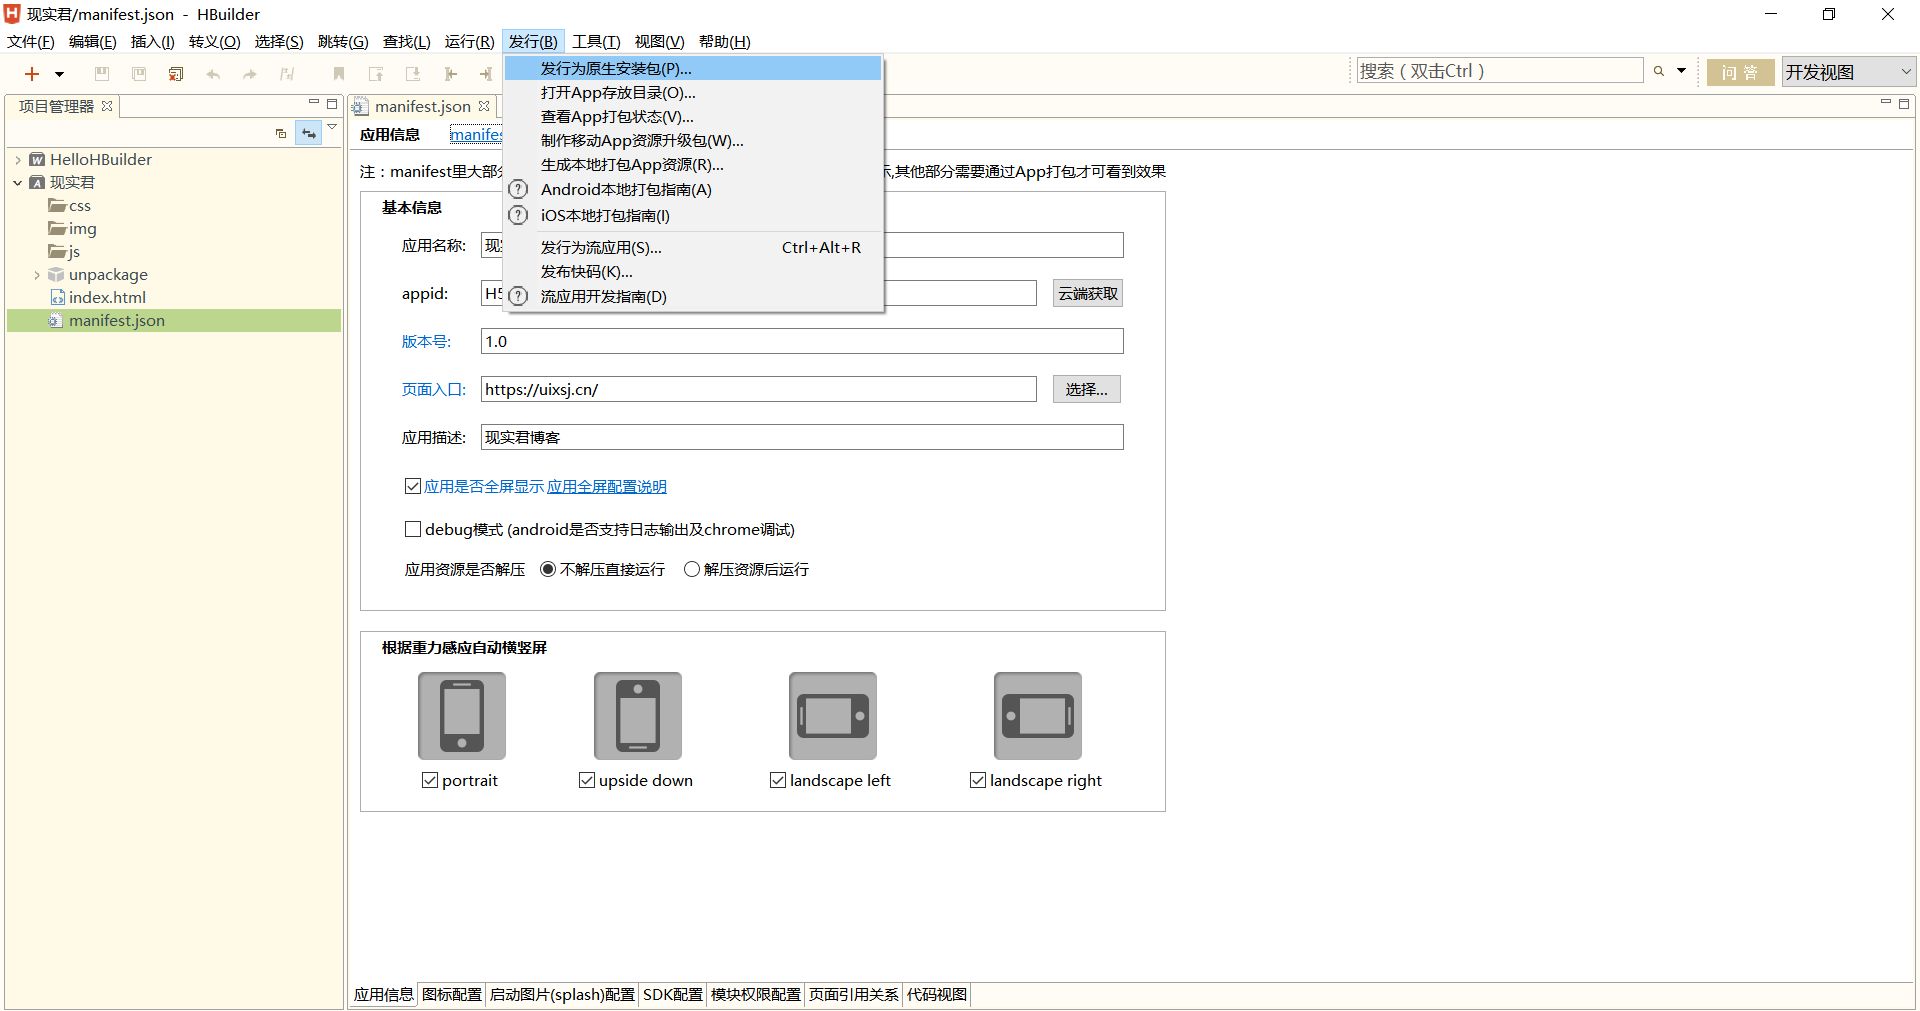Click the next annotation toolbar icon
The height and width of the screenshot is (1011, 1920).
[x=413, y=74]
